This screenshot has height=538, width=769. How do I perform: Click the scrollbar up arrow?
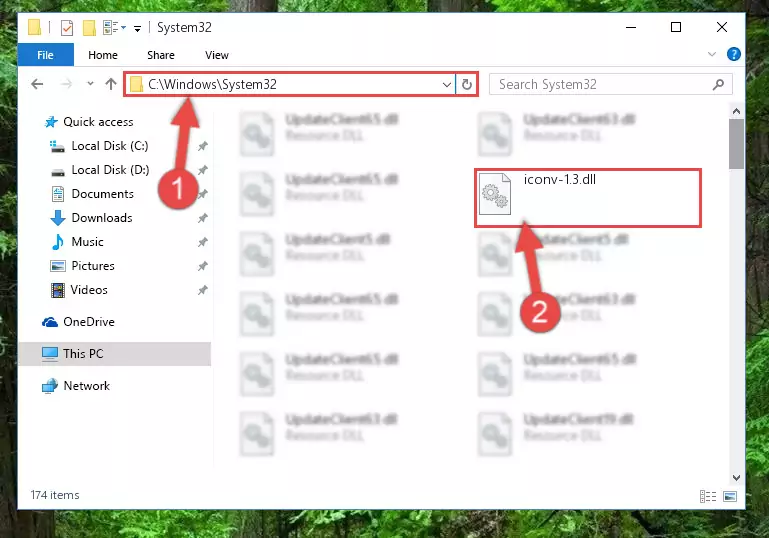coord(736,111)
